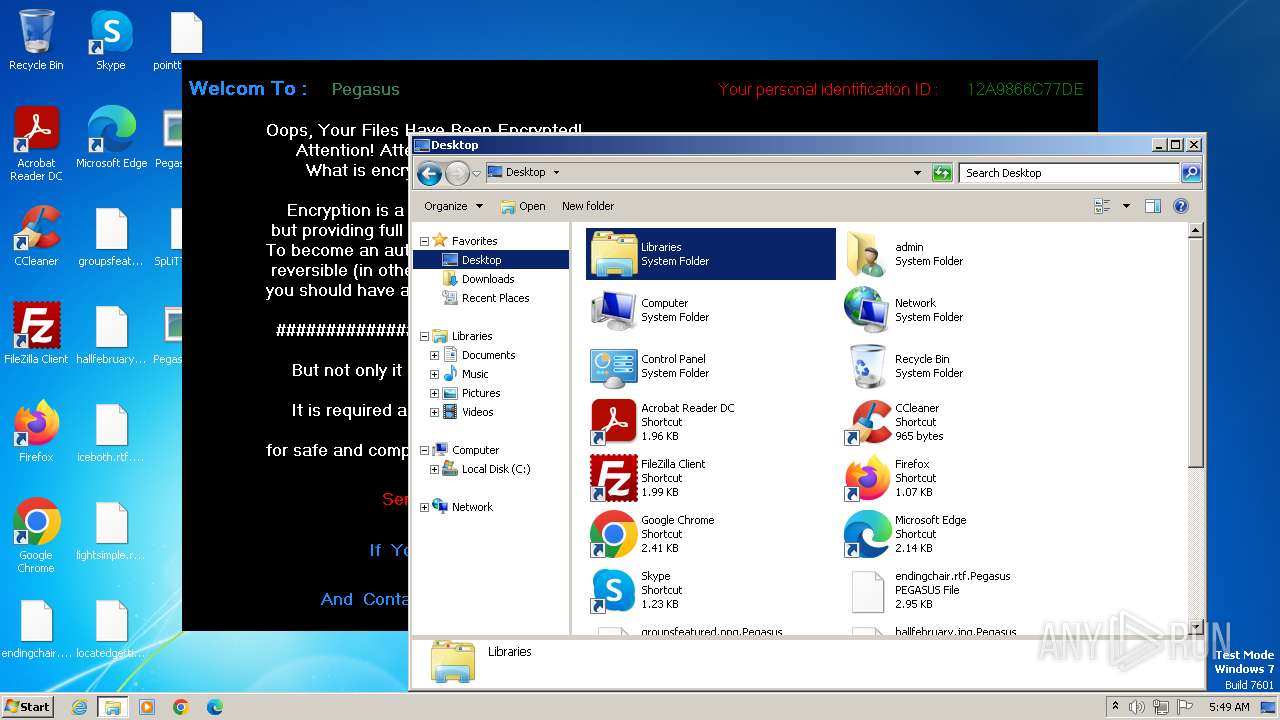Collapse the Computer tree group
The image size is (1280, 720).
[424, 450]
